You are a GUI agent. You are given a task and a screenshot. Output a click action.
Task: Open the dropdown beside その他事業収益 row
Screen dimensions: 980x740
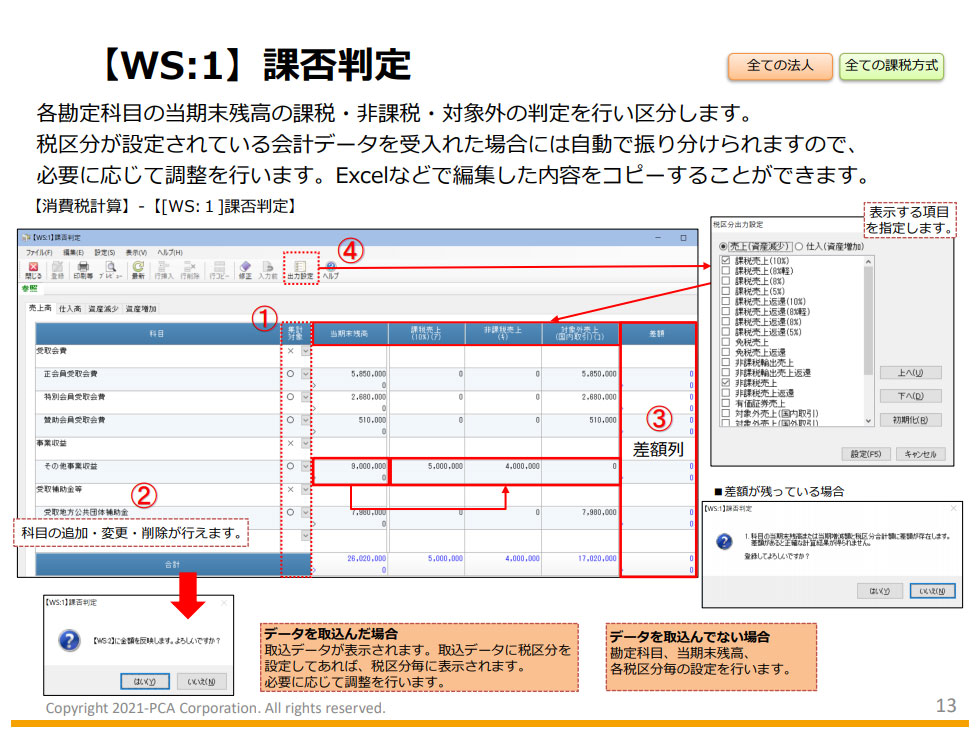305,465
